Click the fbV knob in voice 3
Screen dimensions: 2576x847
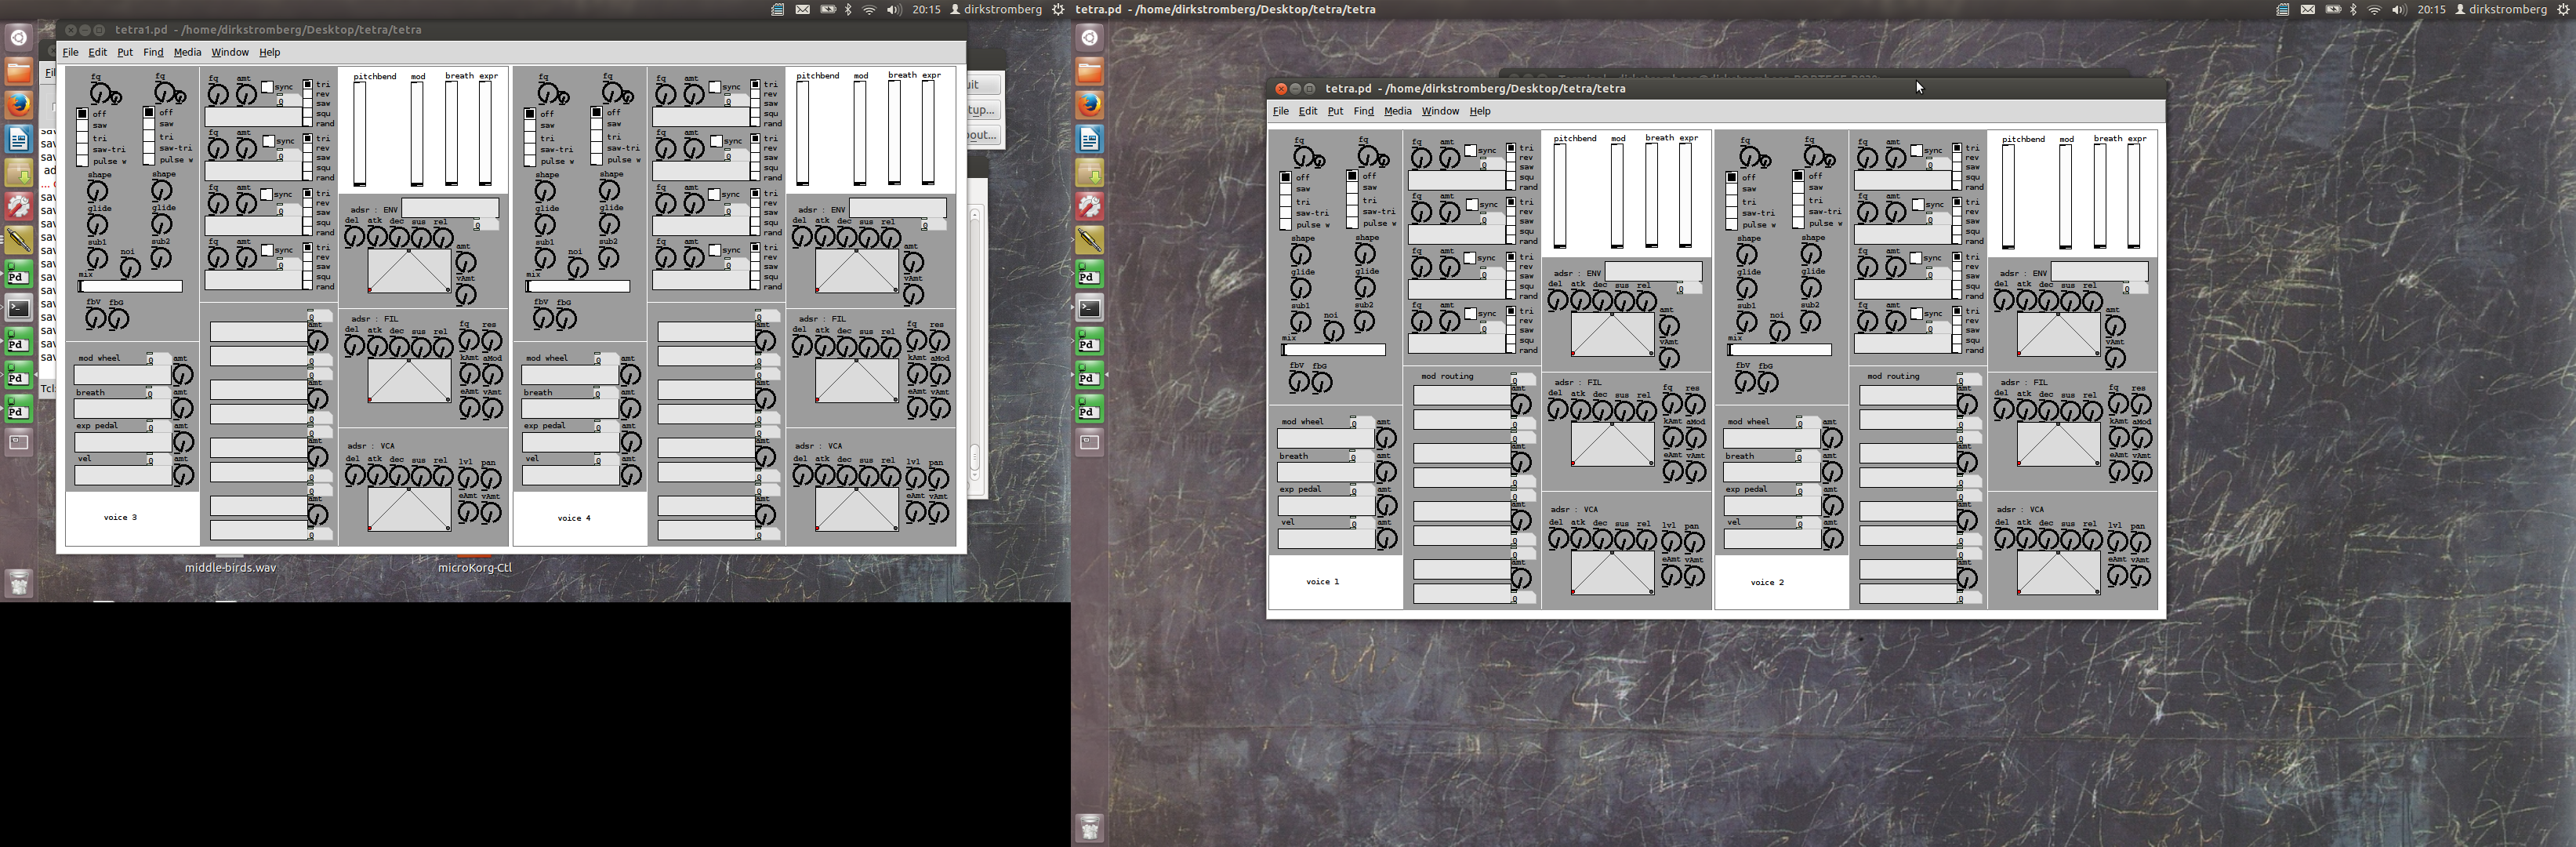coord(94,319)
